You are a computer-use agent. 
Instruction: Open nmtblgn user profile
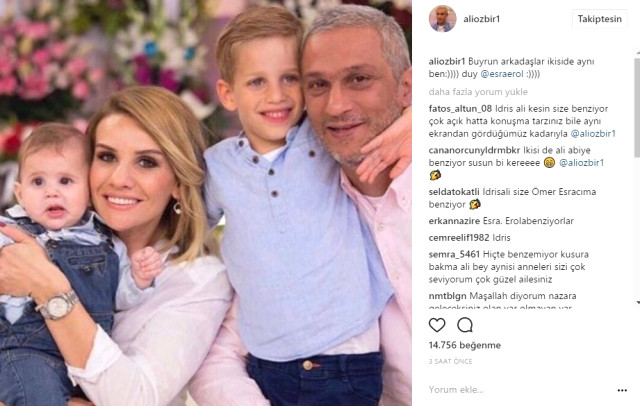pos(447,296)
